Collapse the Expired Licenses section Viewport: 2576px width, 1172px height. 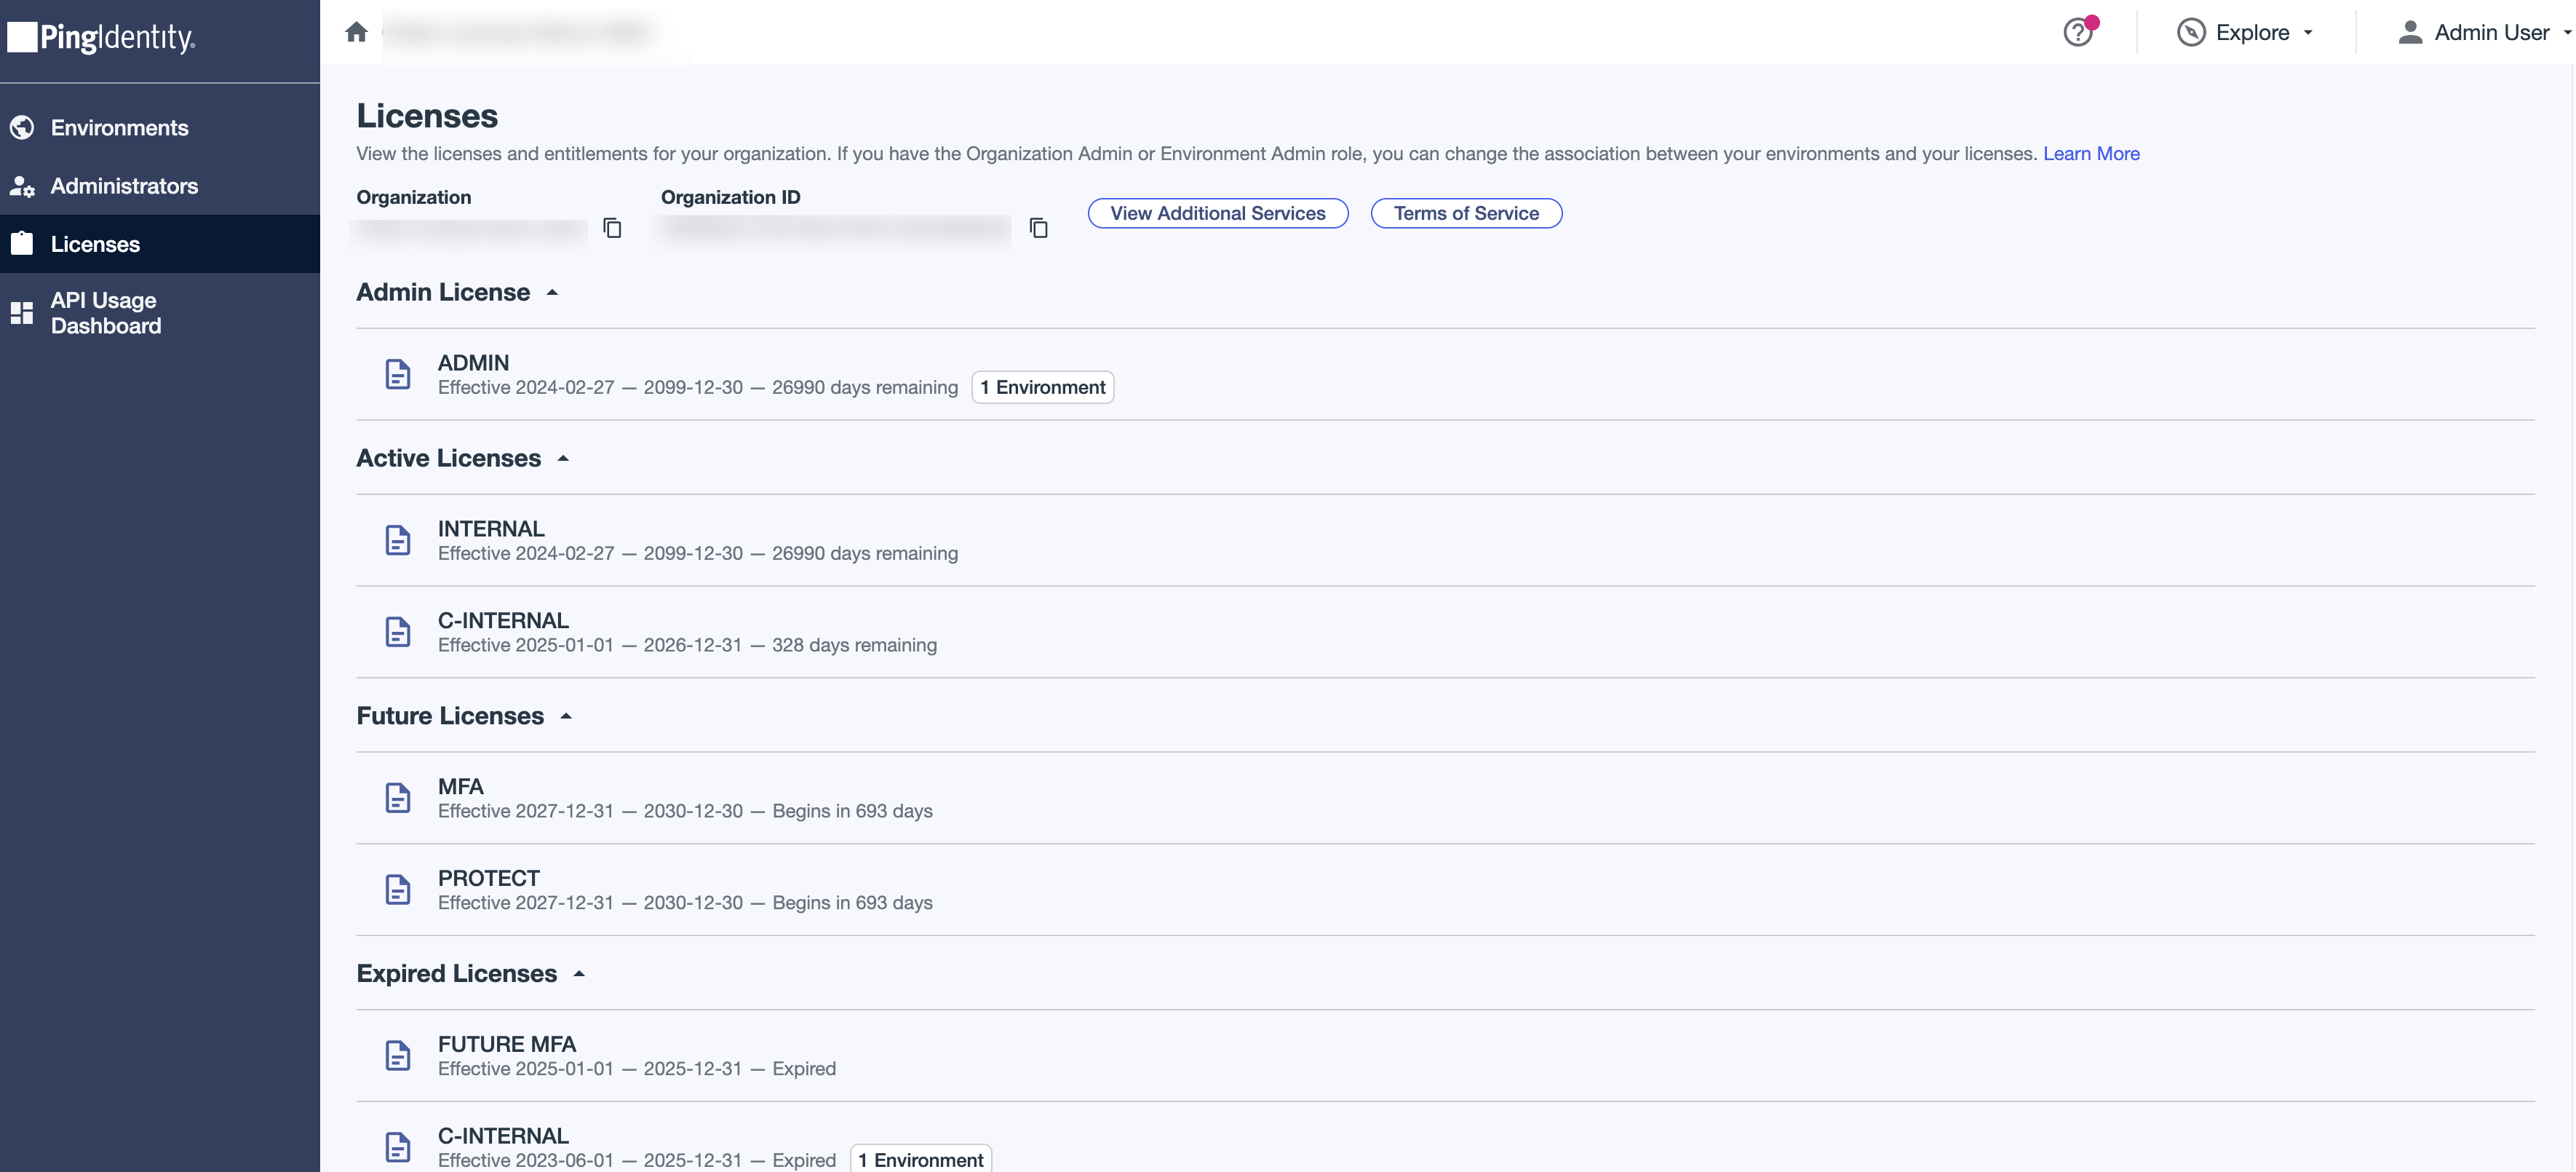579,973
